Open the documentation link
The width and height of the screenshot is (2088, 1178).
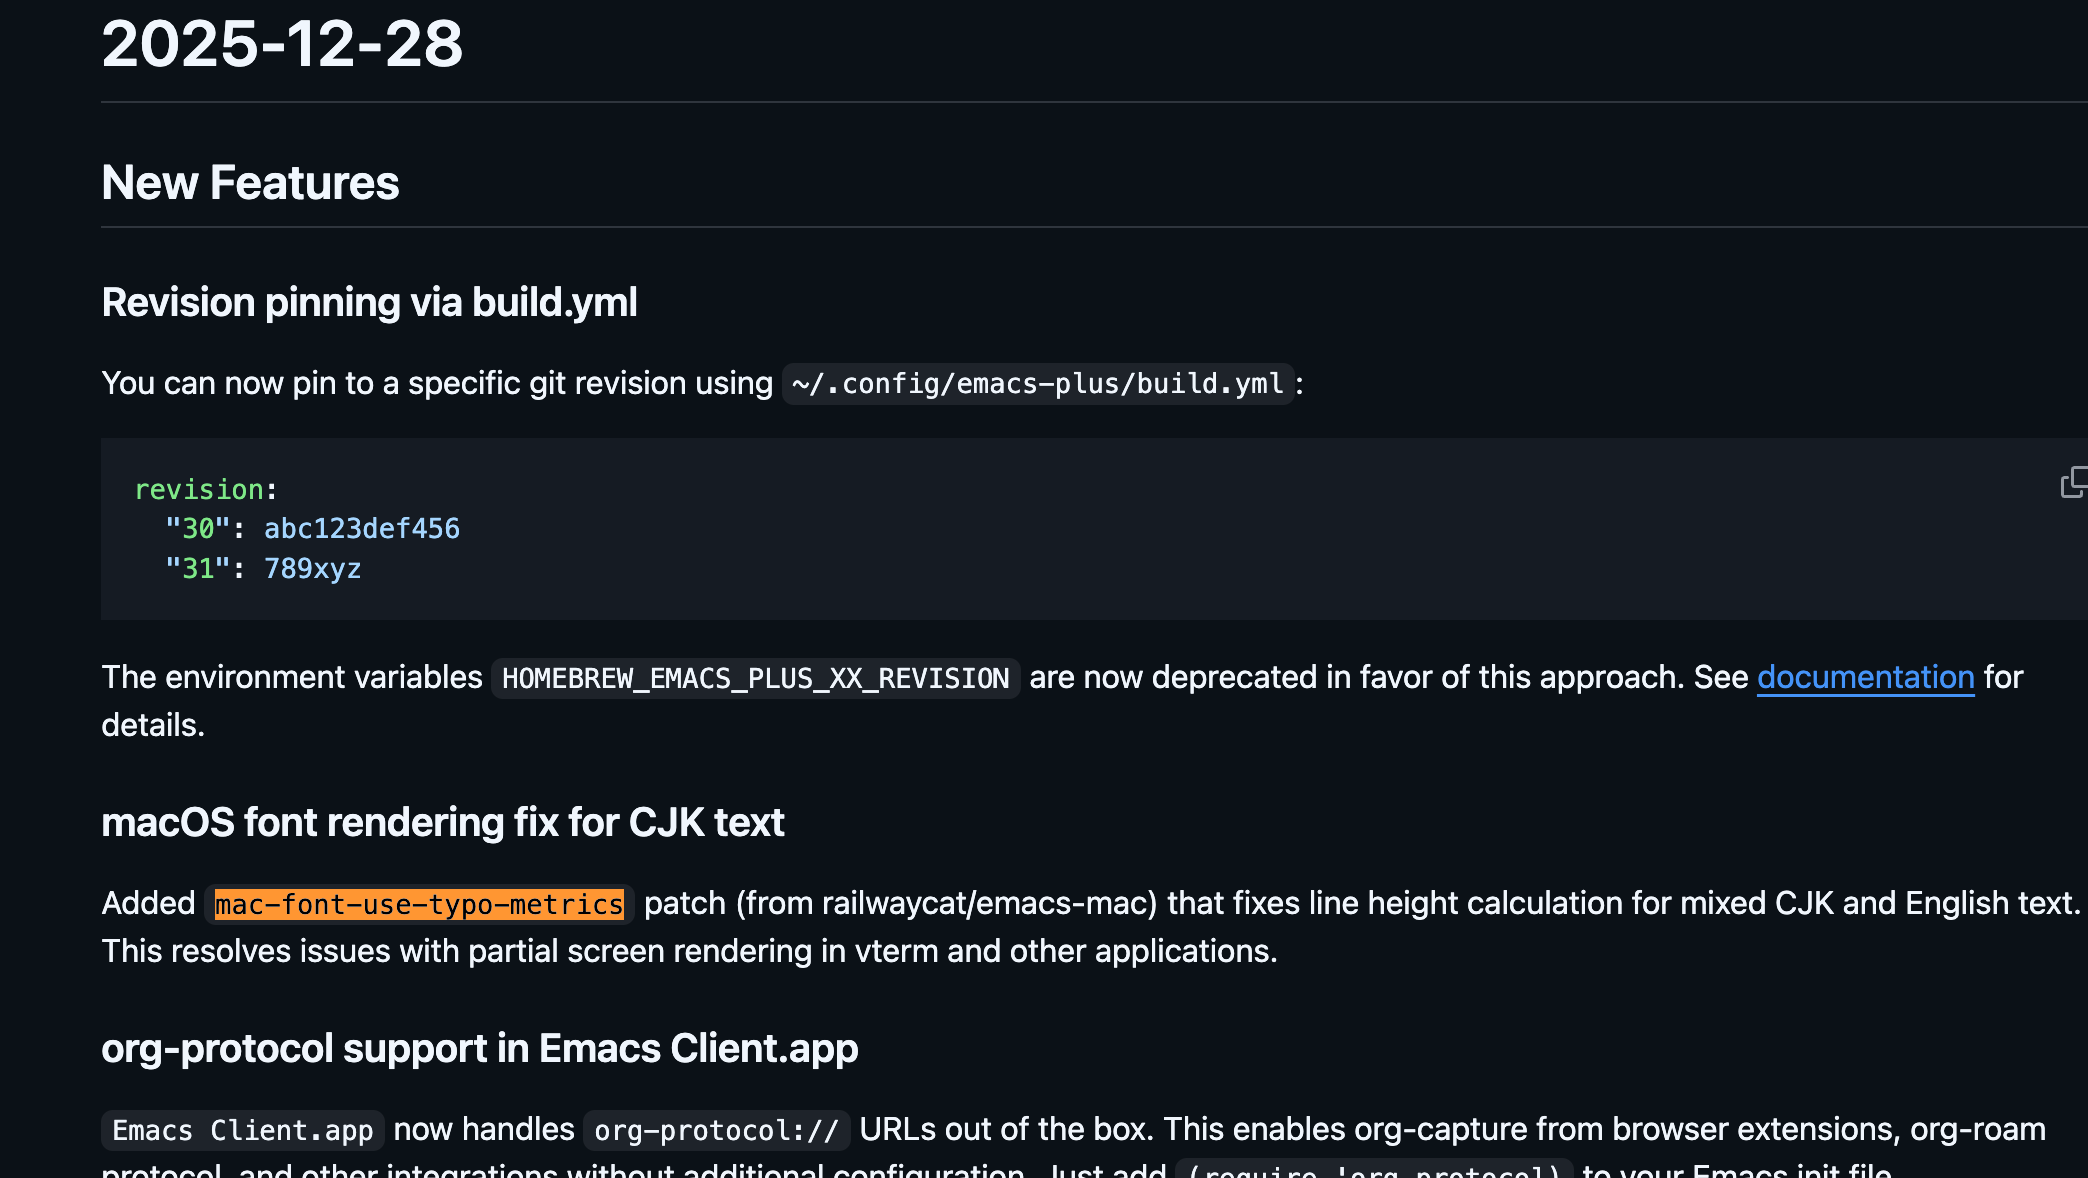coord(1865,678)
